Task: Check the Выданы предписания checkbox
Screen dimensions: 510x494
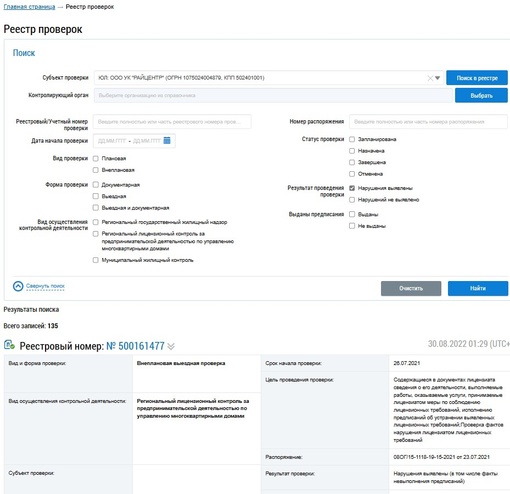Action: pos(352,214)
